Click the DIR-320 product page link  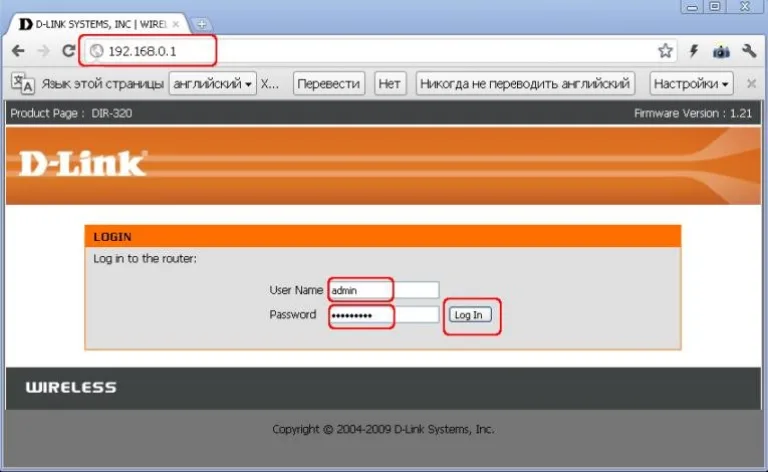112,113
